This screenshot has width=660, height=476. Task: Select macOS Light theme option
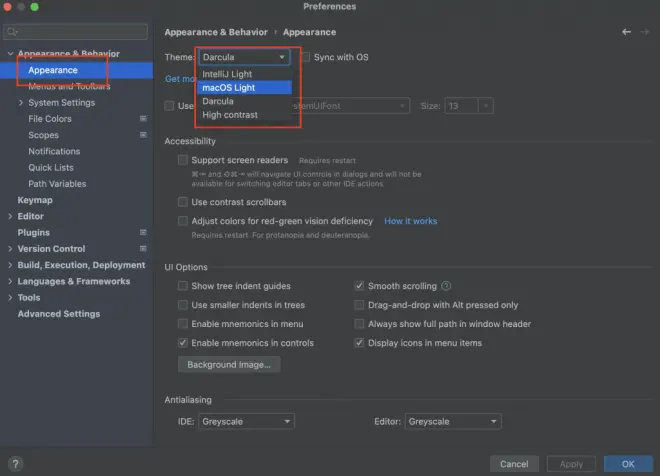point(244,88)
